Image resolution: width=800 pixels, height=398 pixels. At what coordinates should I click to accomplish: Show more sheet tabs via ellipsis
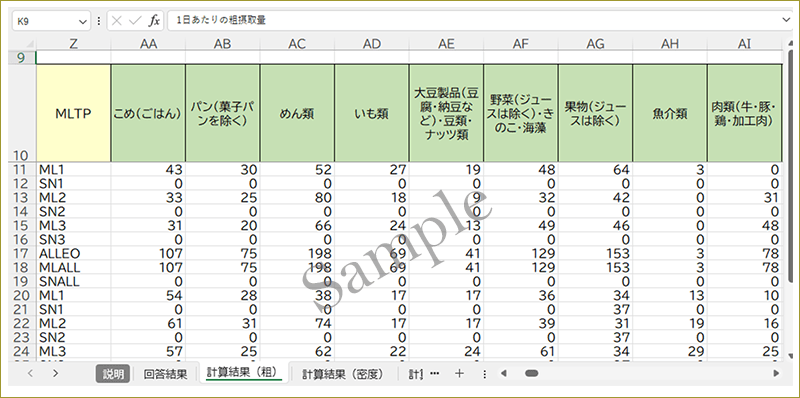point(435,374)
